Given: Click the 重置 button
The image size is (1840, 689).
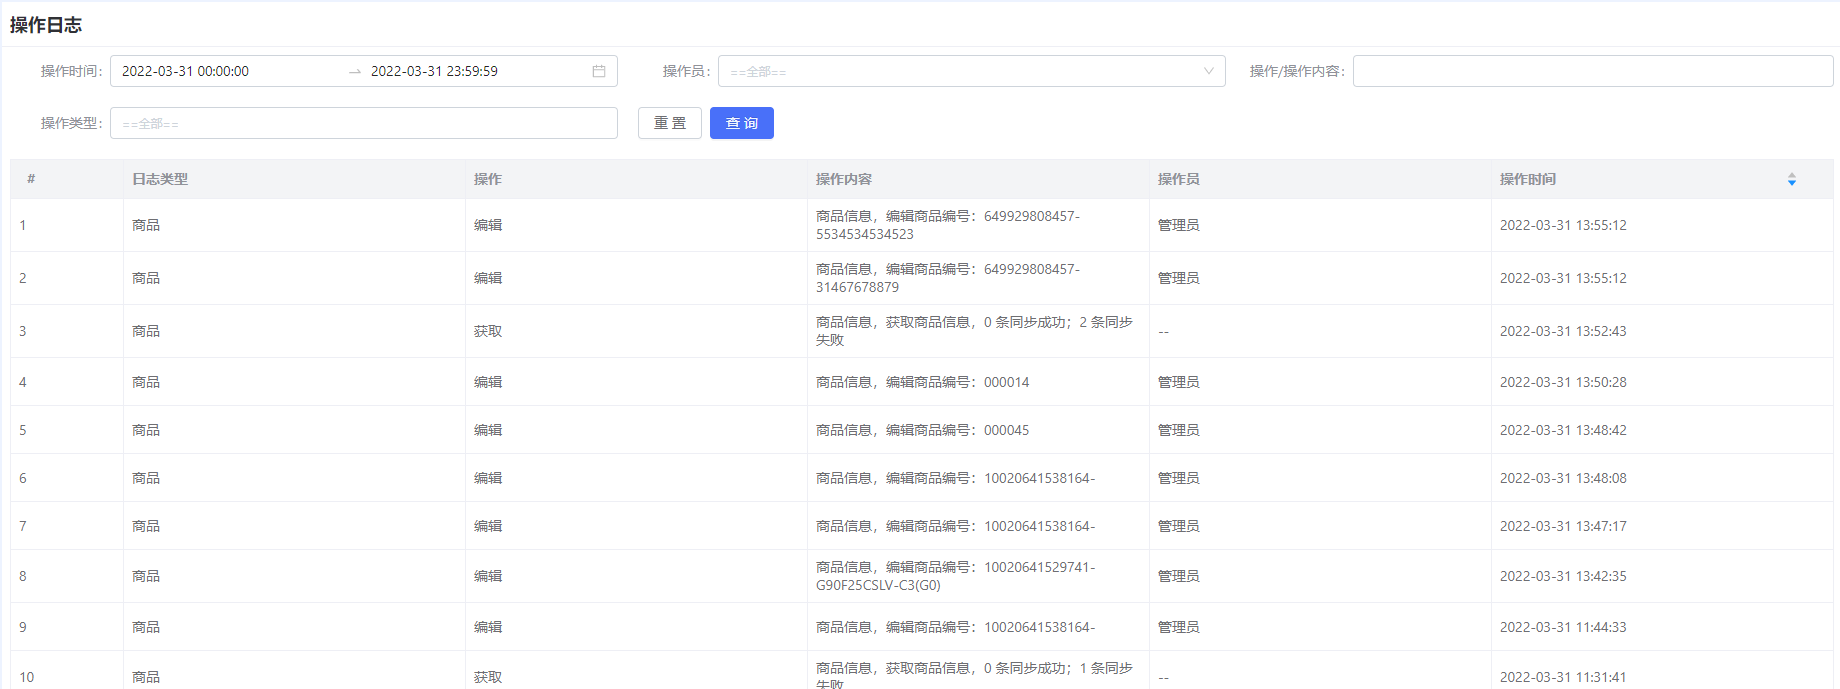Looking at the screenshot, I should (x=670, y=123).
